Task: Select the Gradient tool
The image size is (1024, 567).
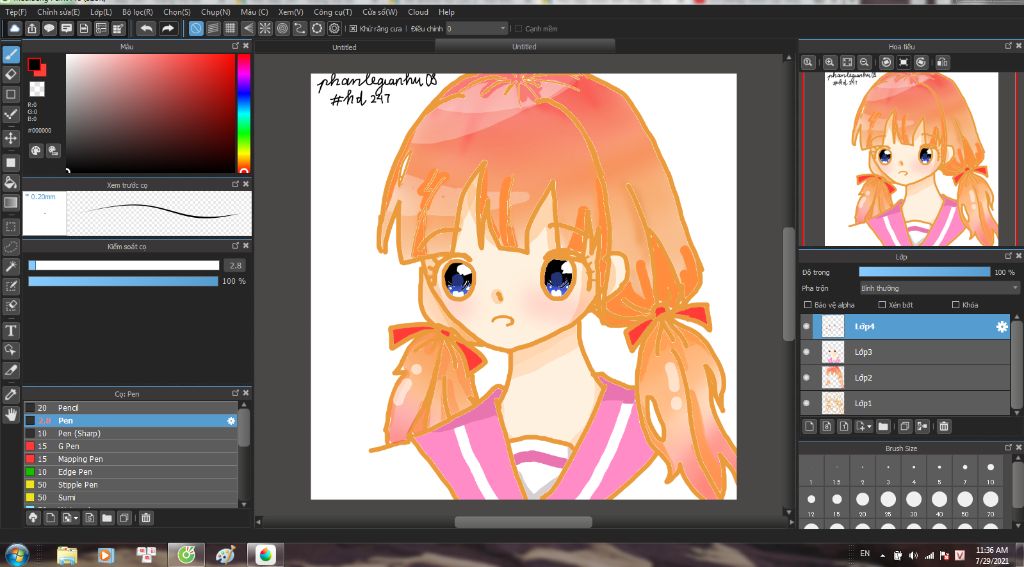Action: (x=11, y=202)
